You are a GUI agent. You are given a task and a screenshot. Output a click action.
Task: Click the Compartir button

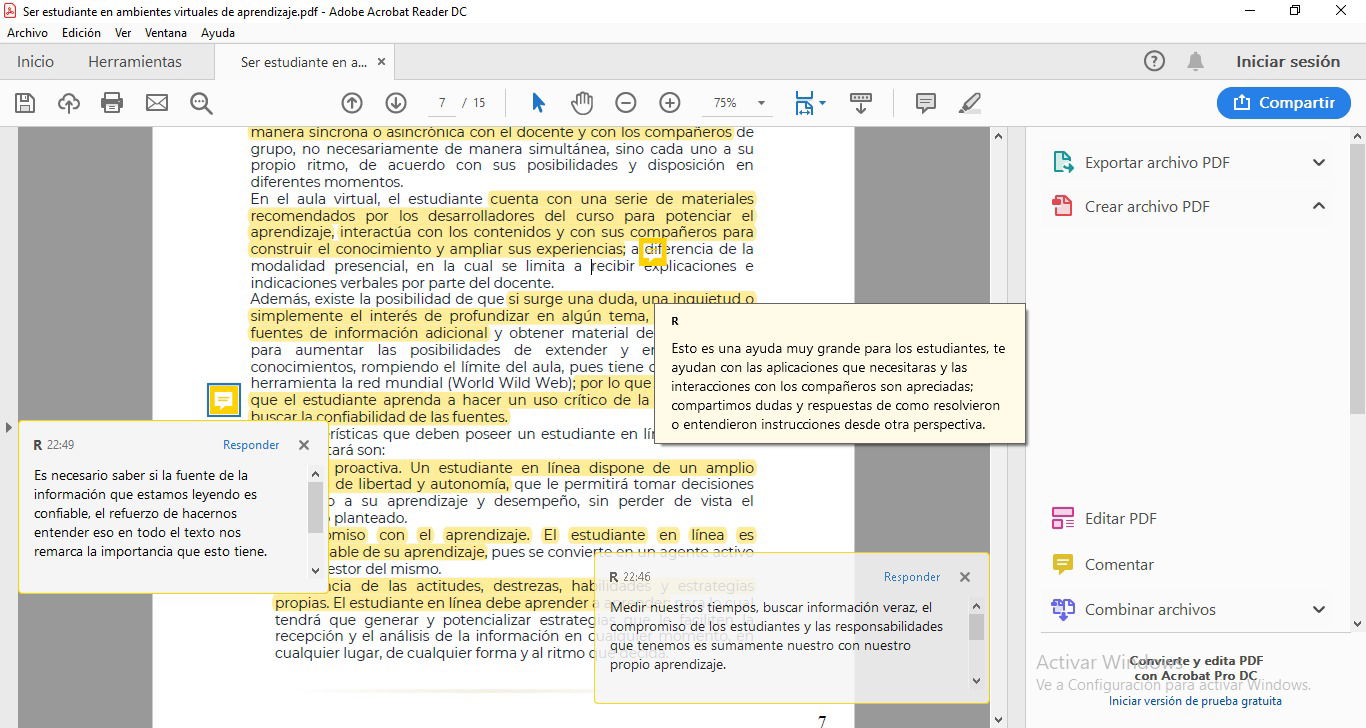(x=1284, y=102)
